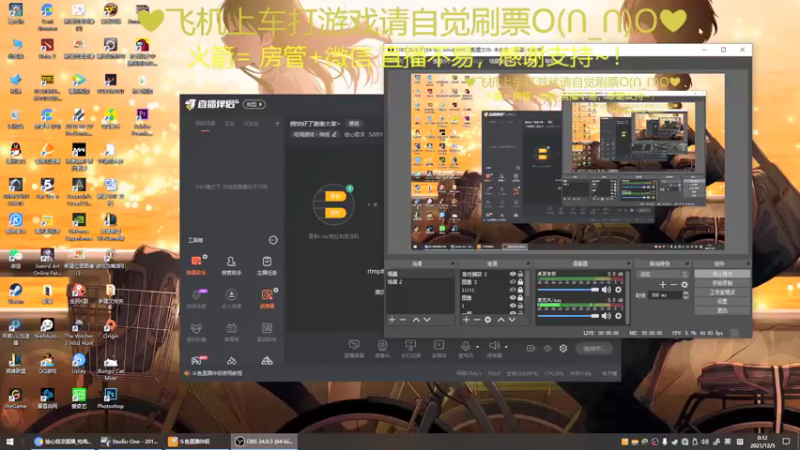Click 开始录制 button in OBS controls
The image size is (800, 450).
[722, 283]
